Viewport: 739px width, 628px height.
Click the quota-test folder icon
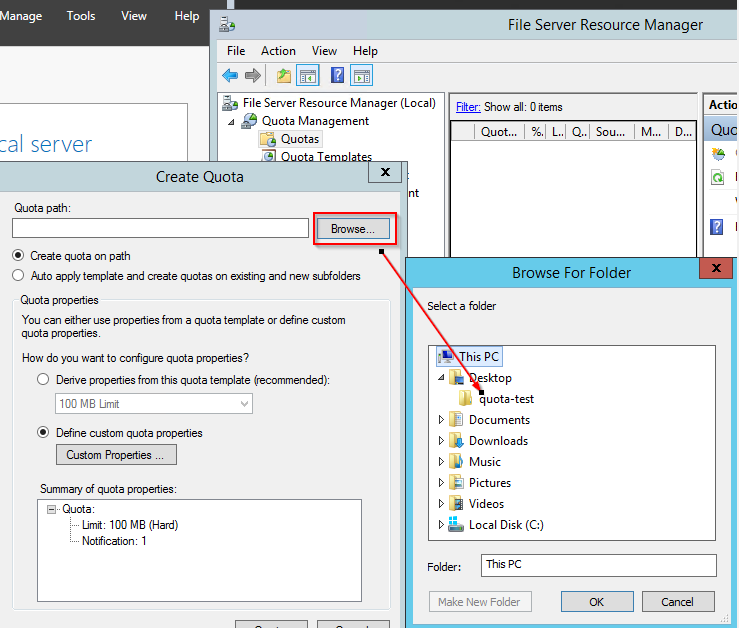click(x=466, y=398)
